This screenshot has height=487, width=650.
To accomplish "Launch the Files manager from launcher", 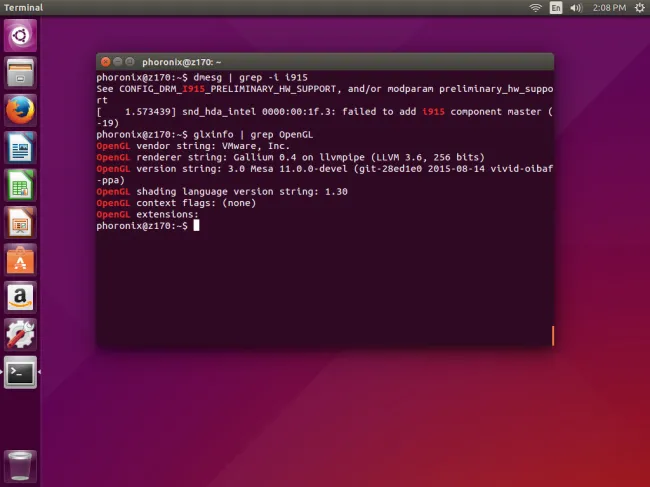I will [x=20, y=73].
